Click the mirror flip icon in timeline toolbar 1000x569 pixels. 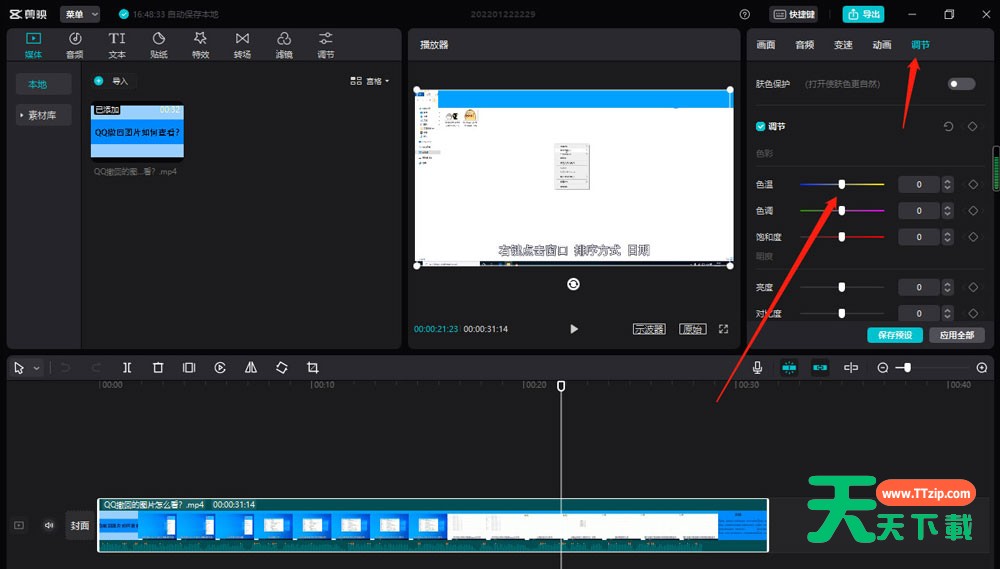click(251, 368)
